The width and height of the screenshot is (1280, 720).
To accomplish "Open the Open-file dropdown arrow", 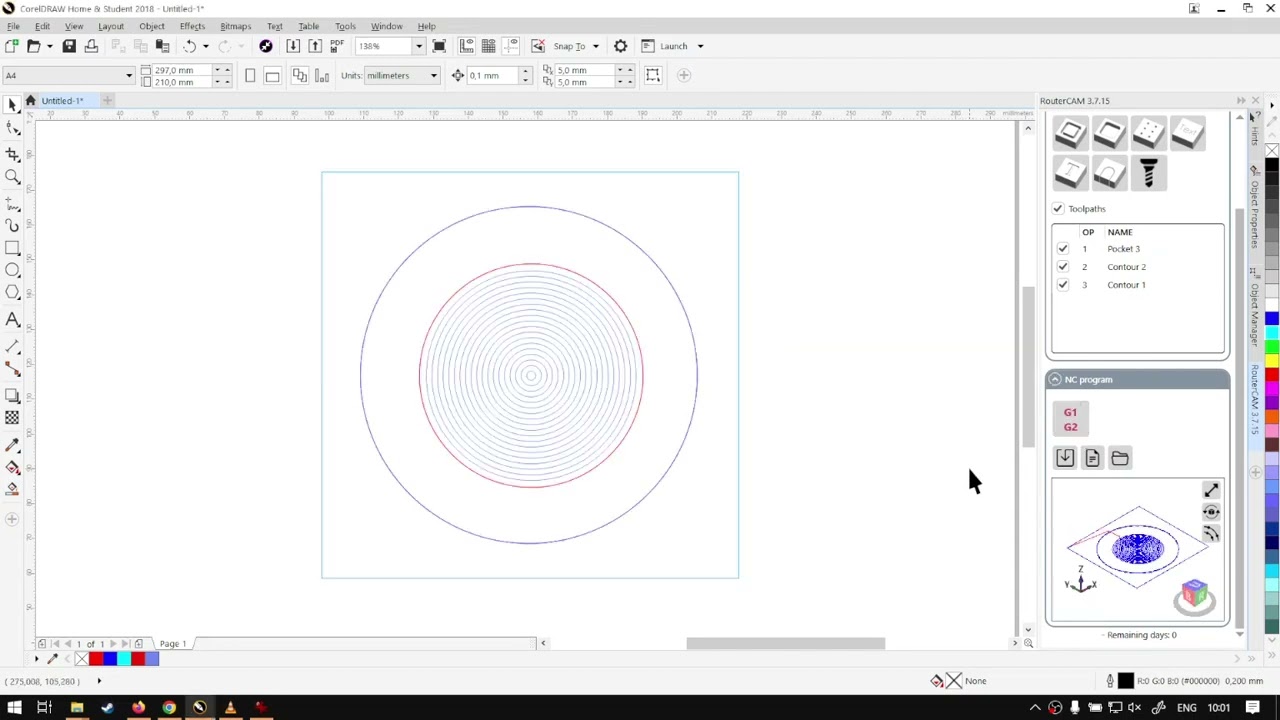I will (x=49, y=46).
